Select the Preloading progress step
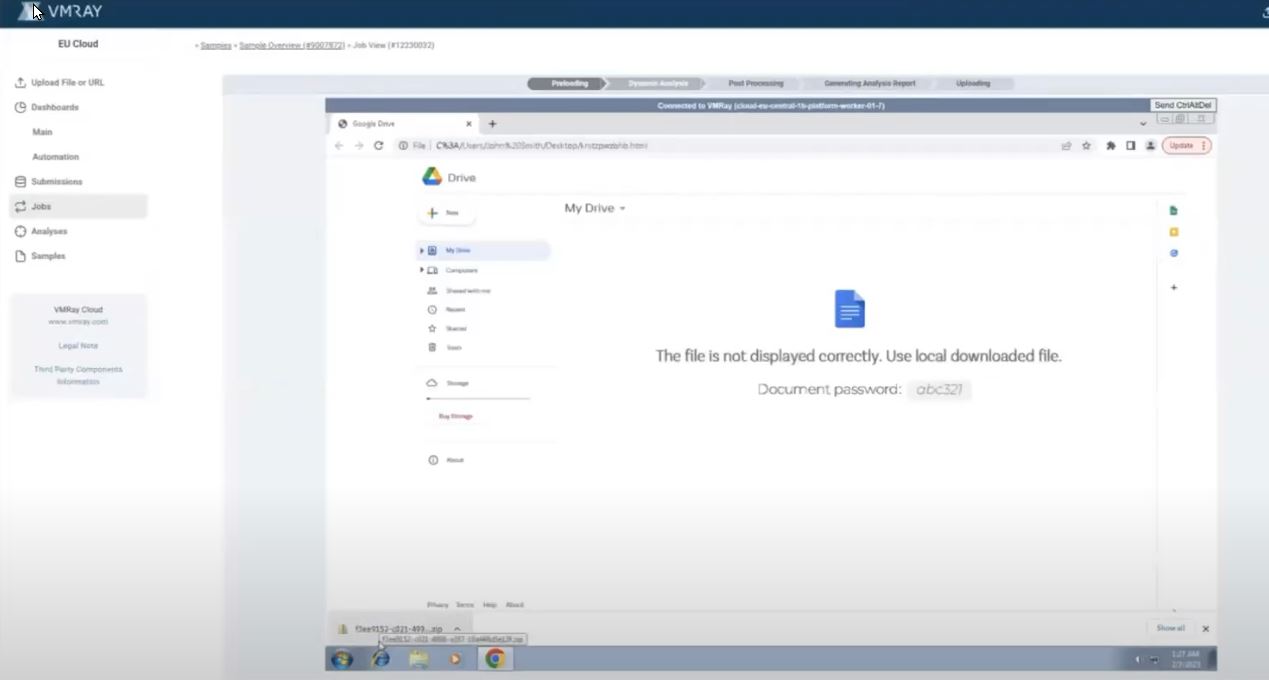 [569, 83]
